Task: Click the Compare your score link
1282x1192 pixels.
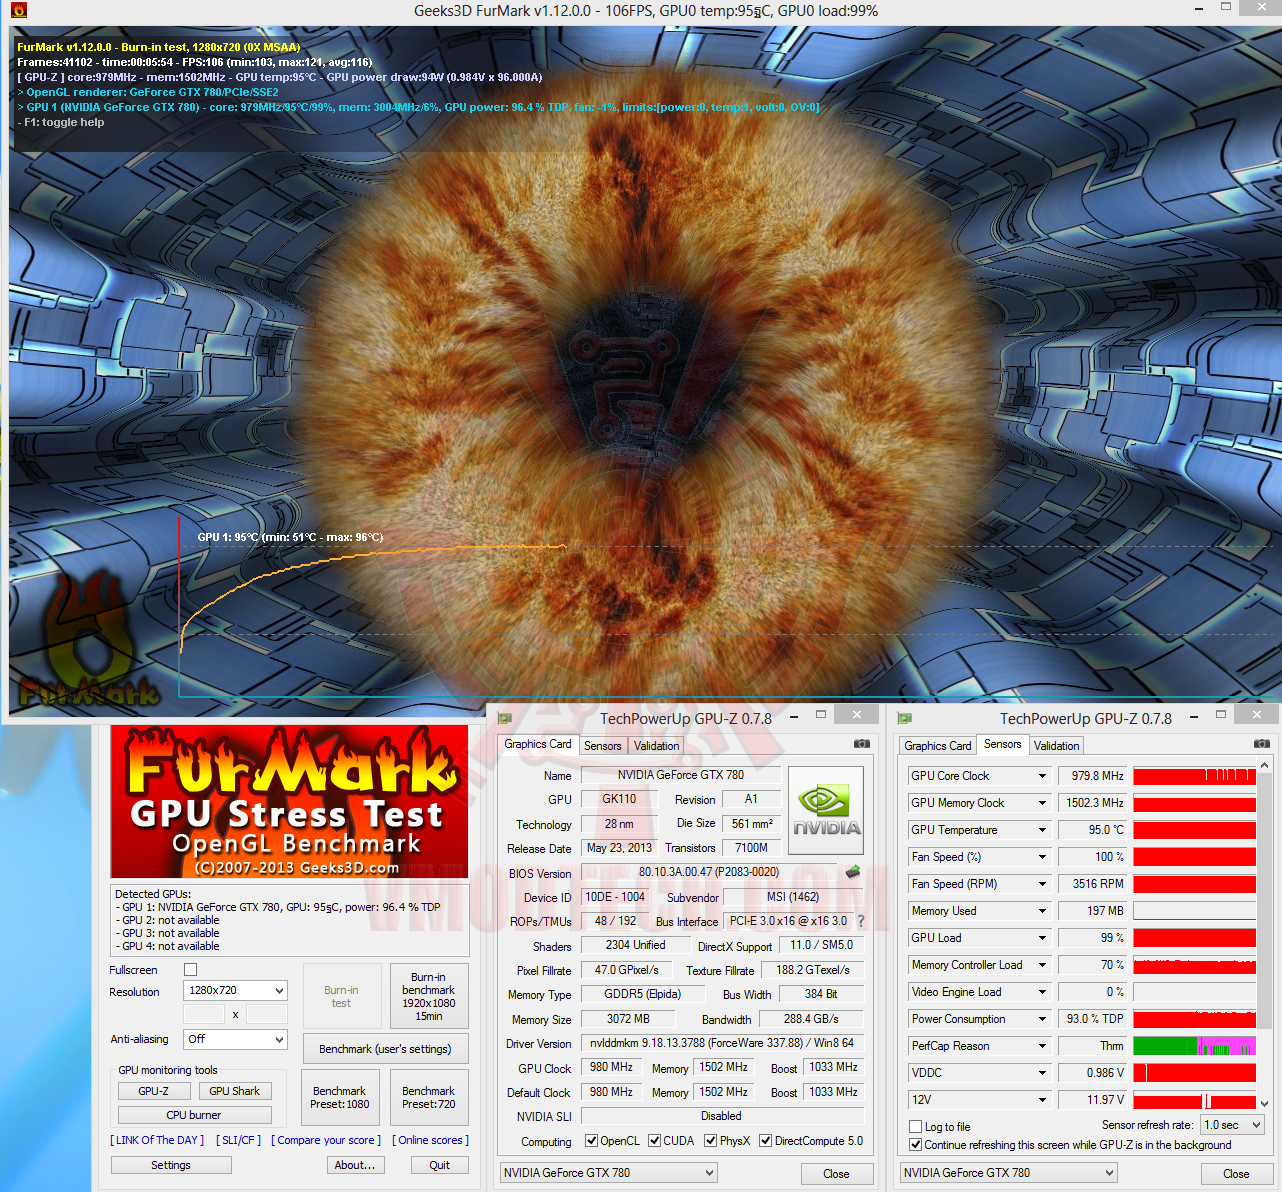Action: 326,1140
